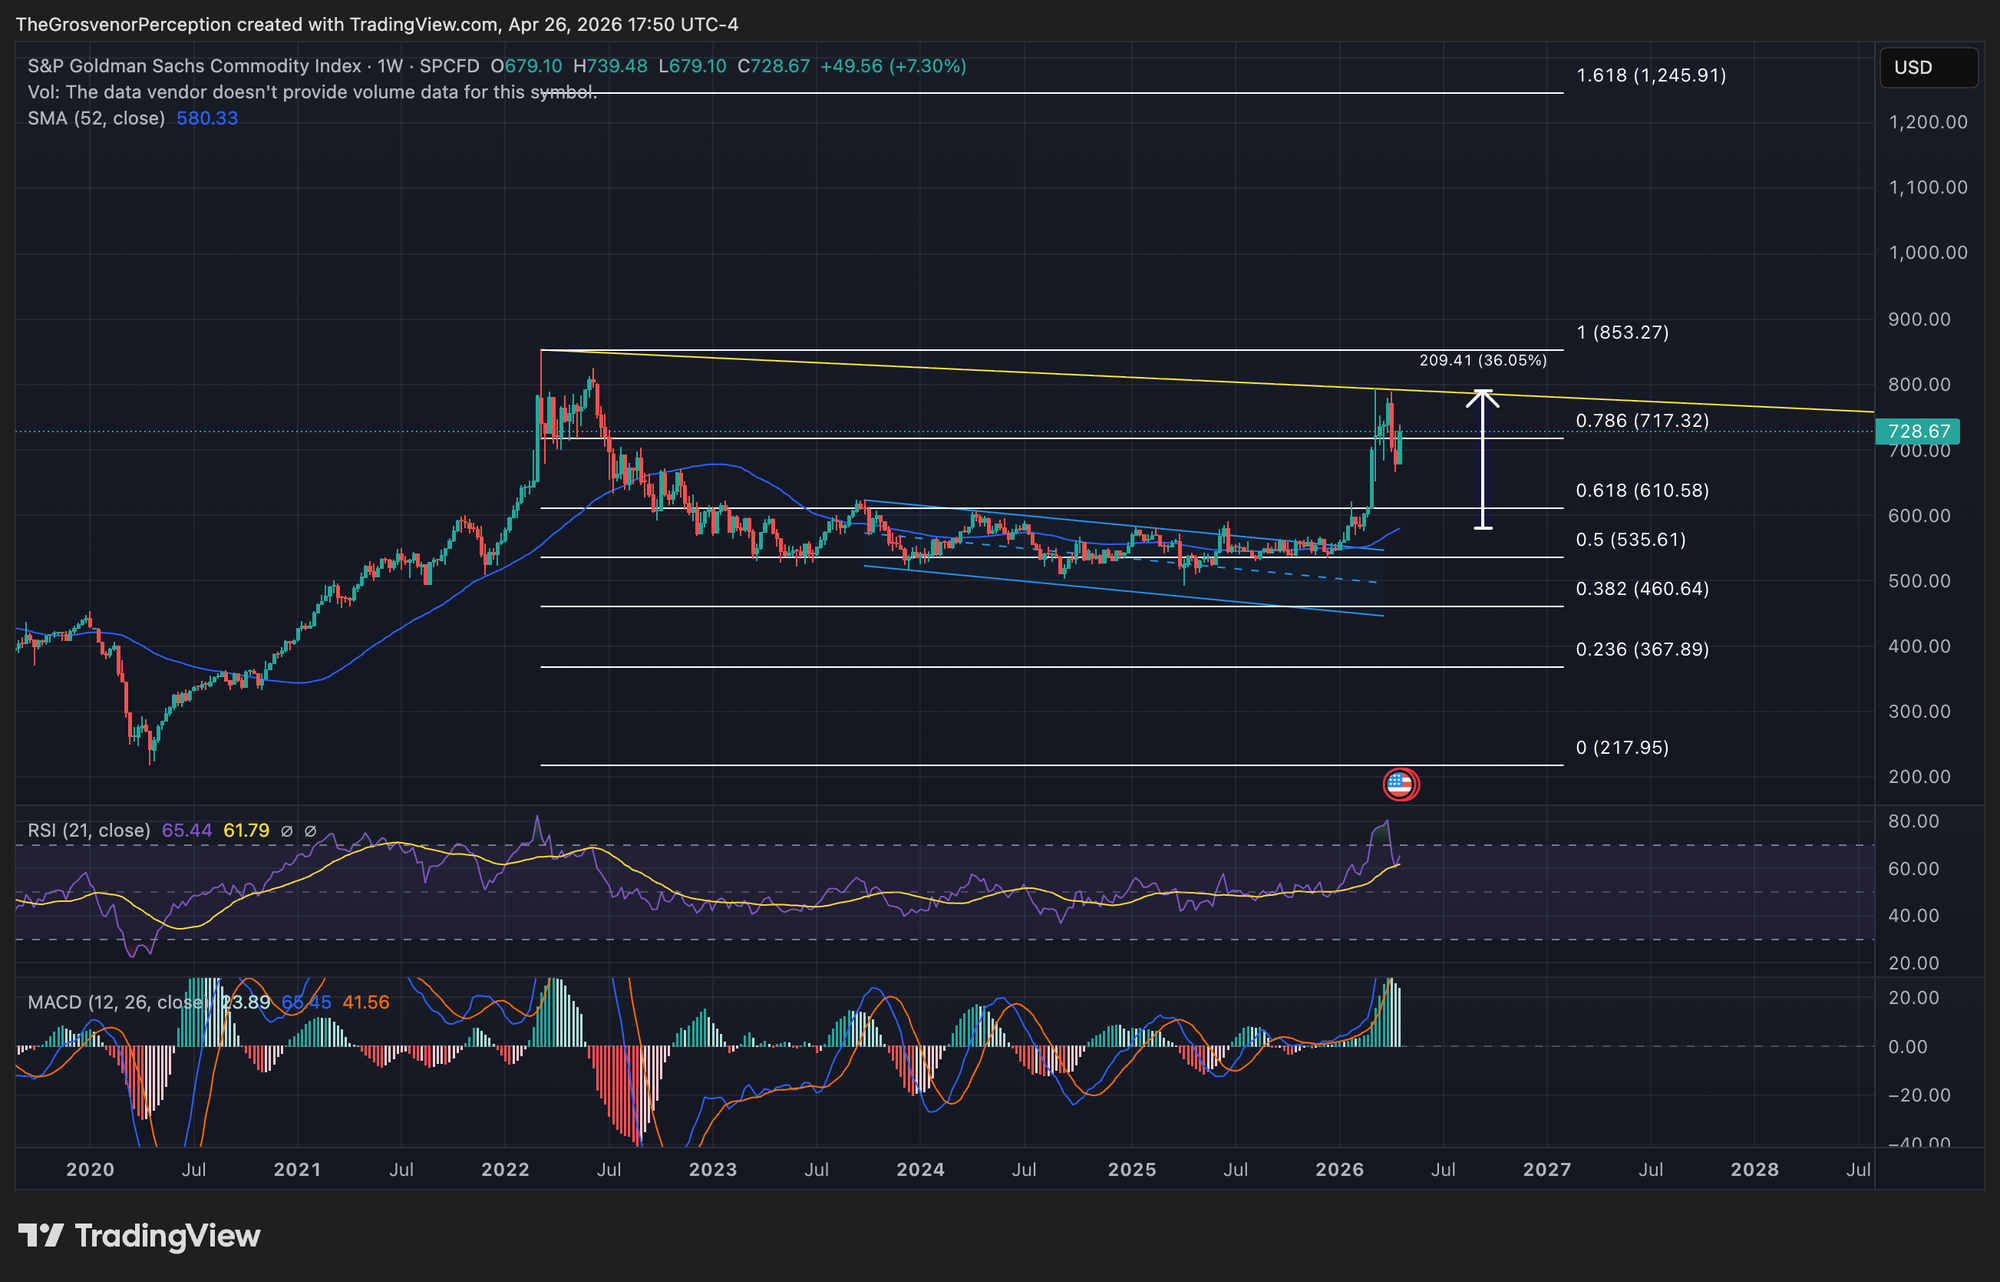Image resolution: width=2000 pixels, height=1282 pixels.
Task: Click the 0.618 (610.58) Fibonacci label
Action: coord(1642,491)
